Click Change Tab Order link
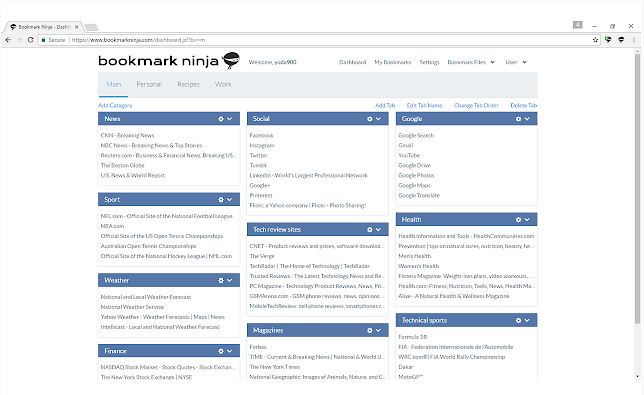 (476, 106)
